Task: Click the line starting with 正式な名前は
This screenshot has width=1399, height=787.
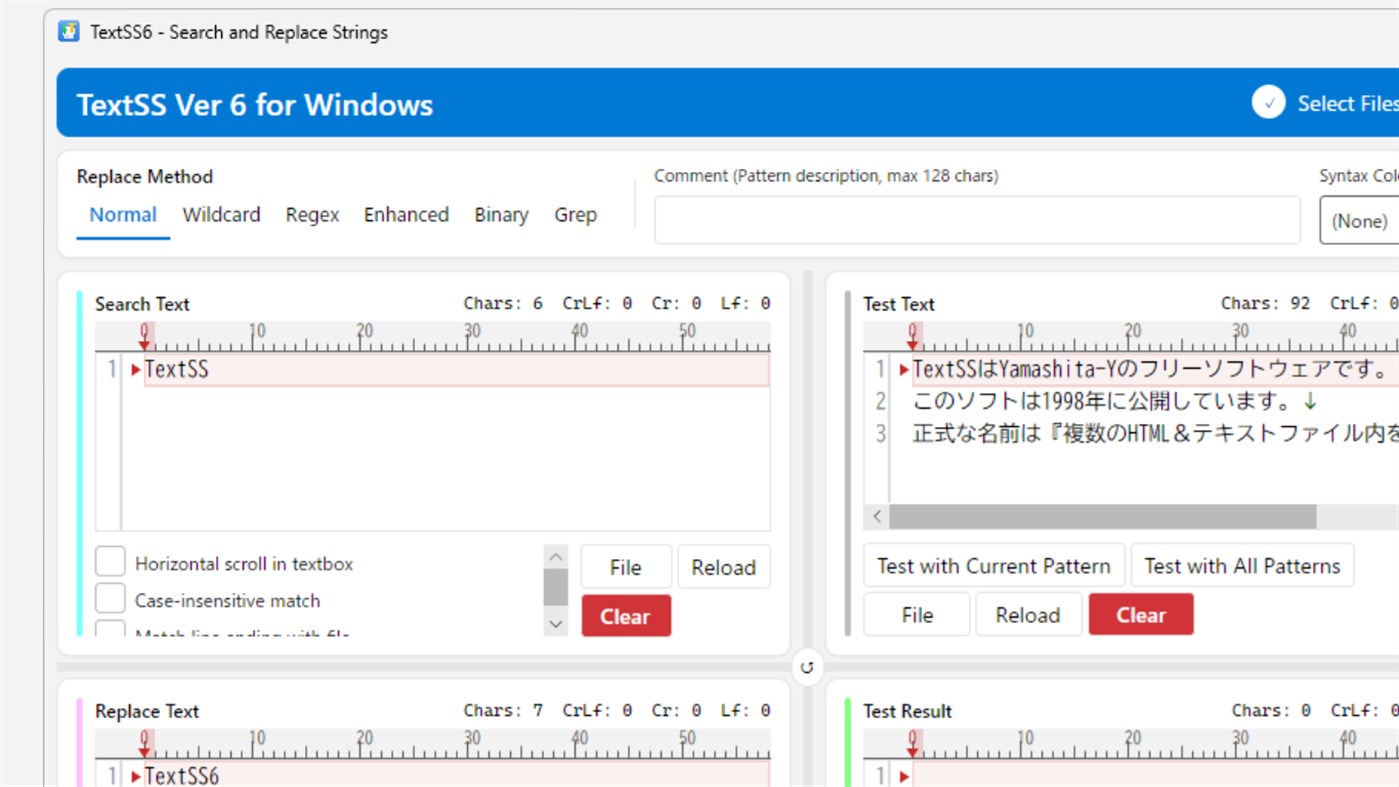Action: [1155, 434]
